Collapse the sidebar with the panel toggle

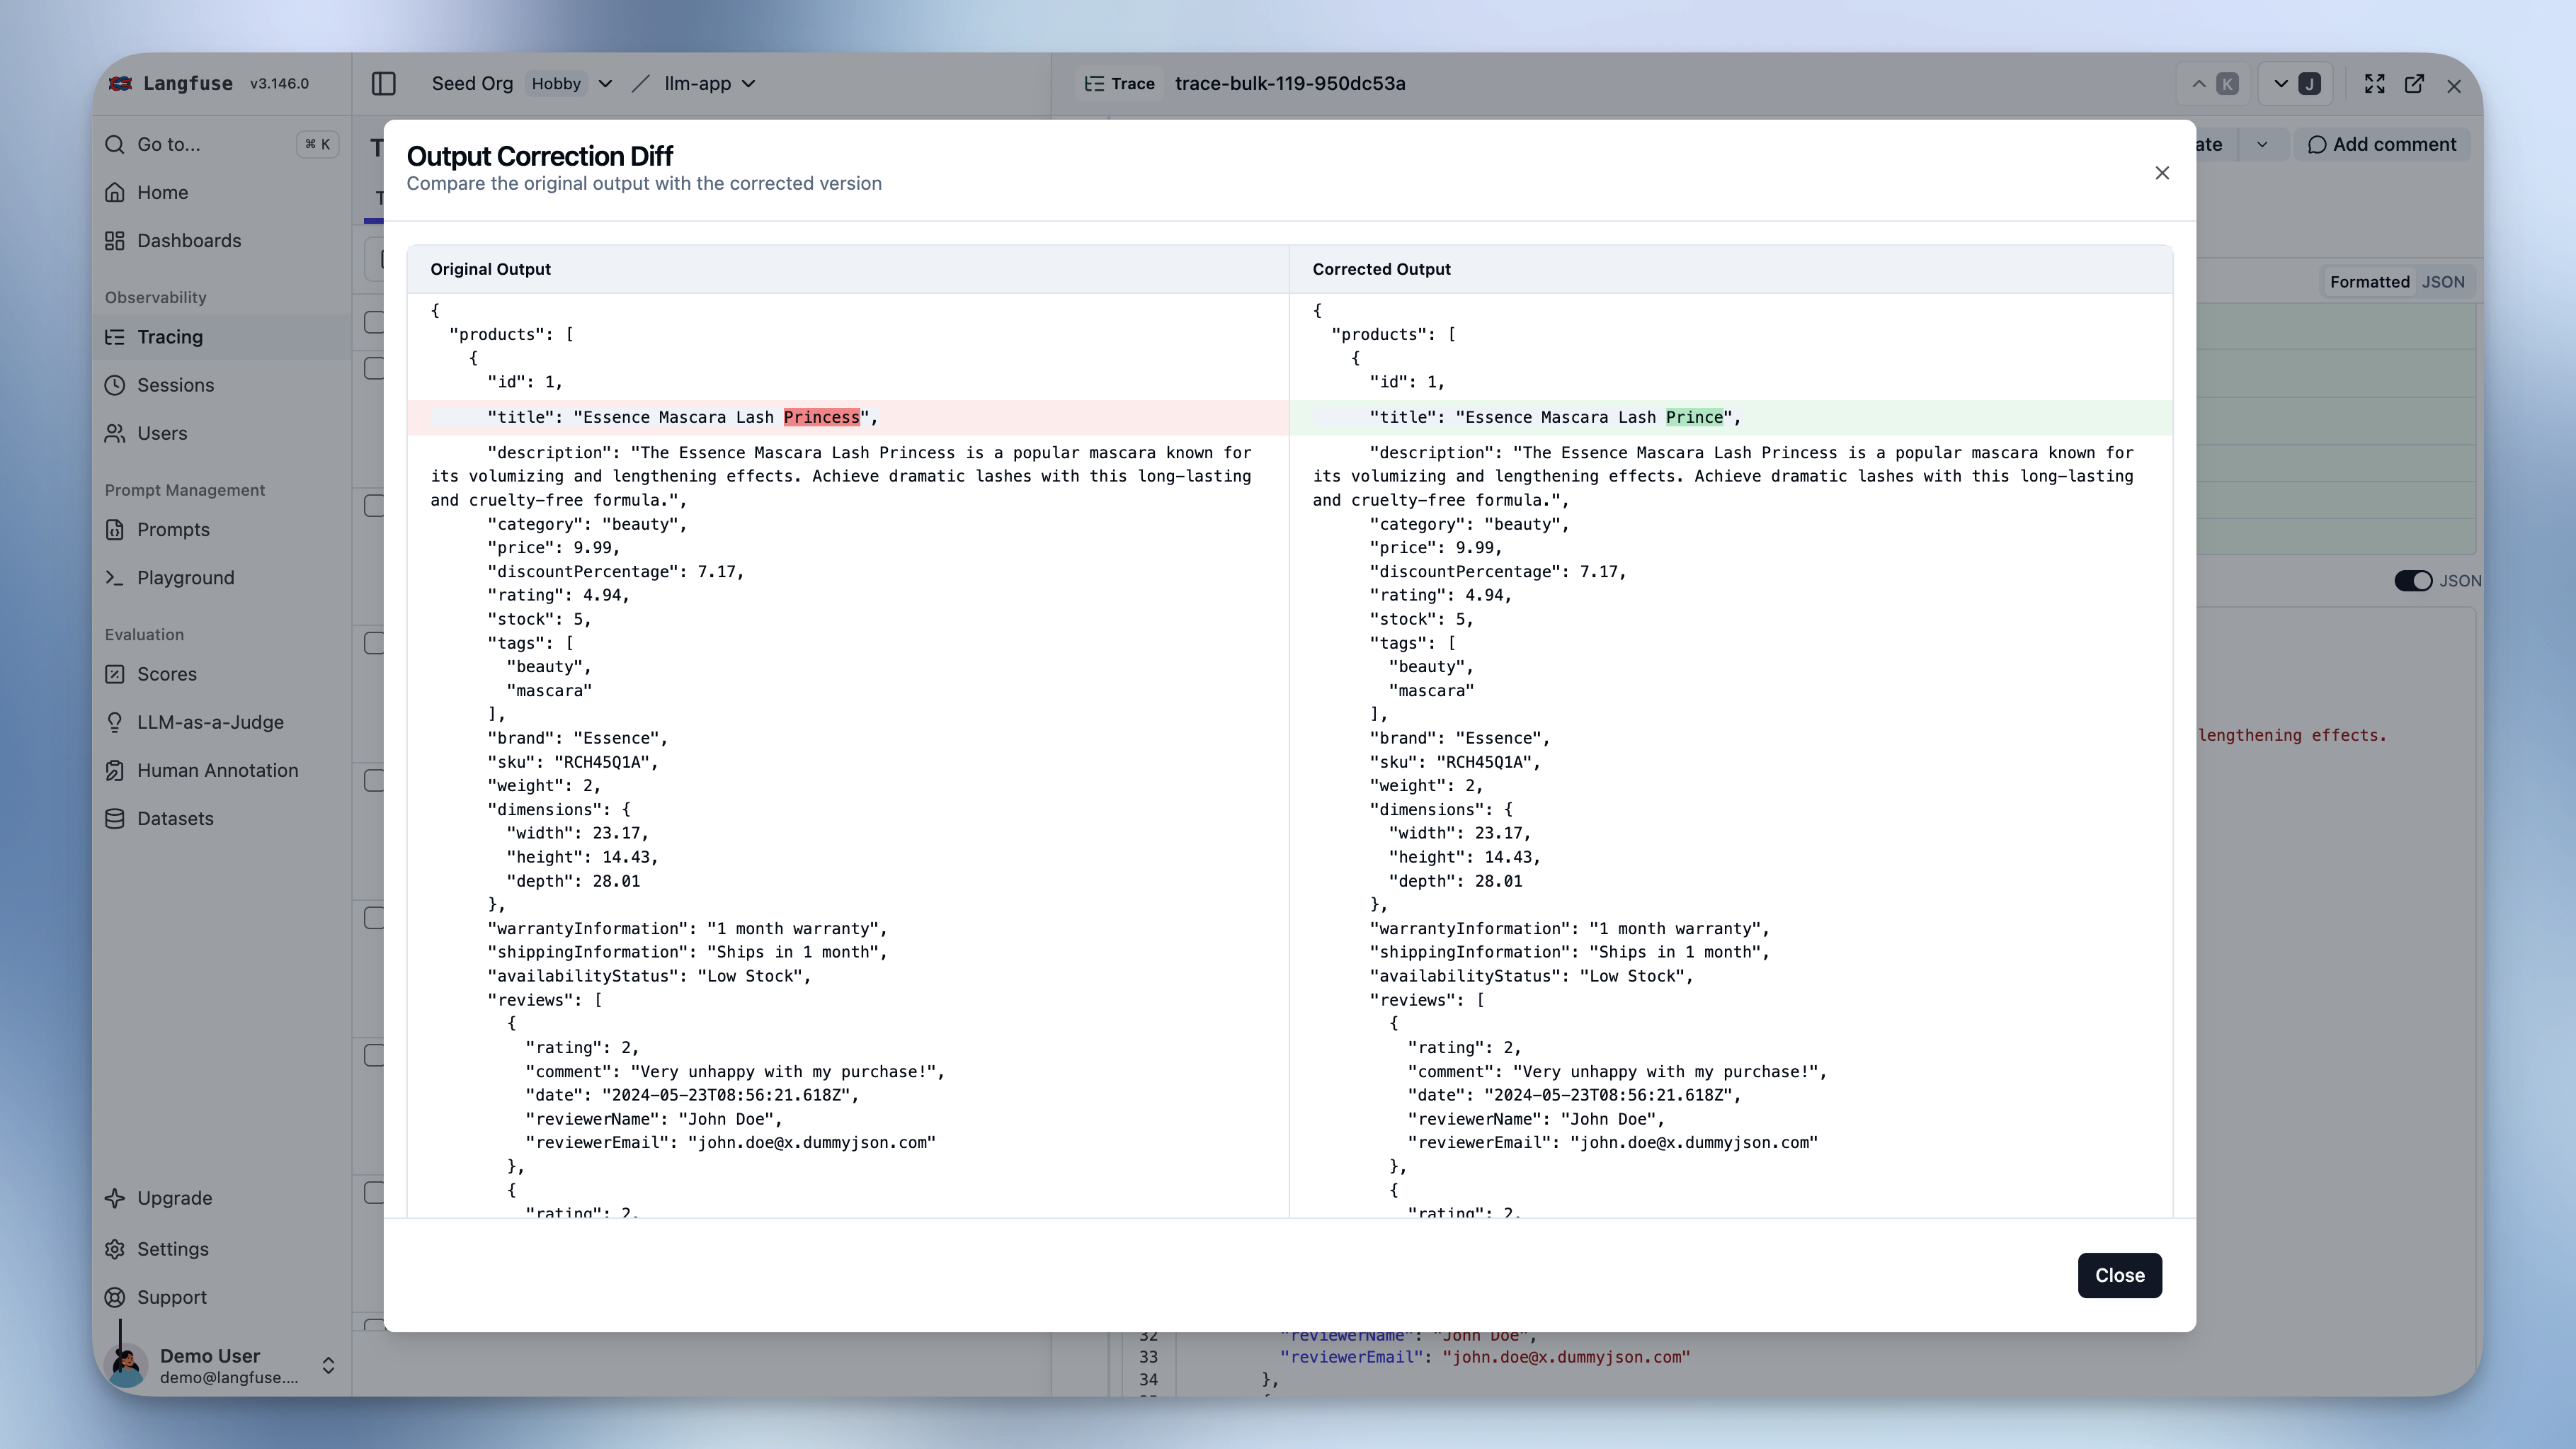click(383, 84)
